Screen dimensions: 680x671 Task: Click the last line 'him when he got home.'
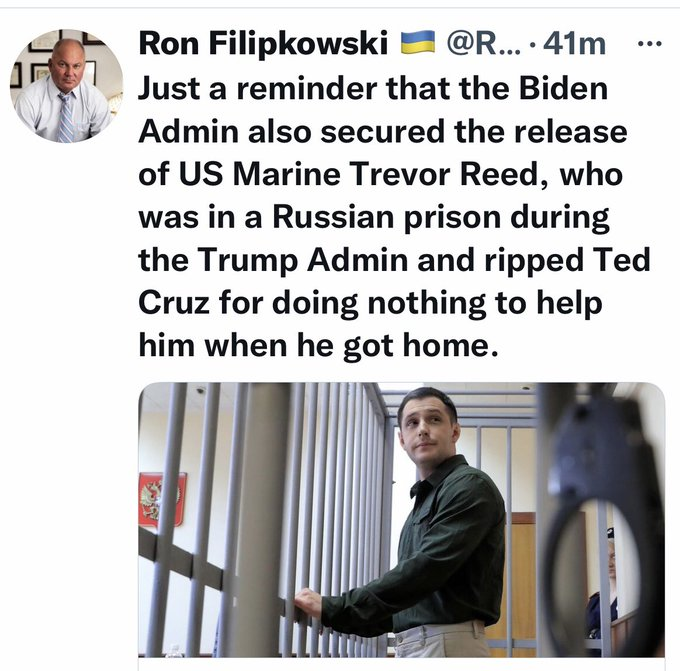tap(318, 346)
